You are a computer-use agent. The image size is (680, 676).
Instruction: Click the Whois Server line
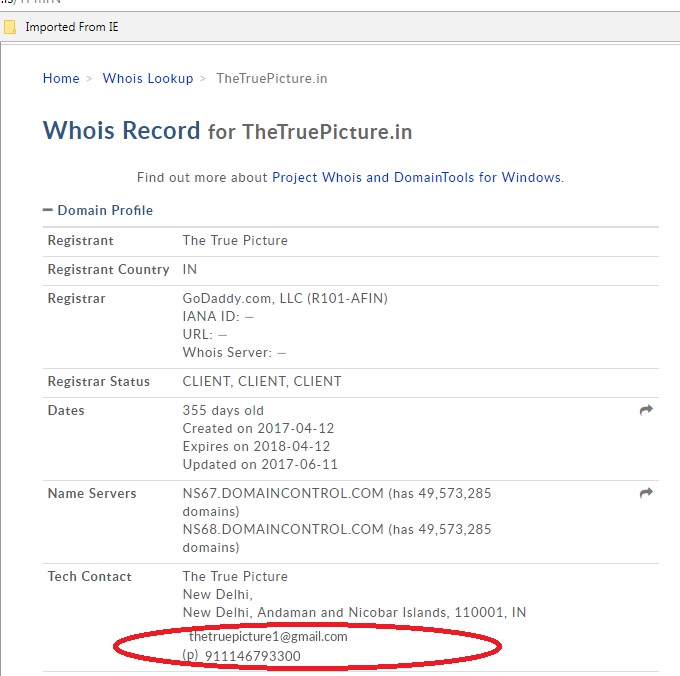[234, 353]
